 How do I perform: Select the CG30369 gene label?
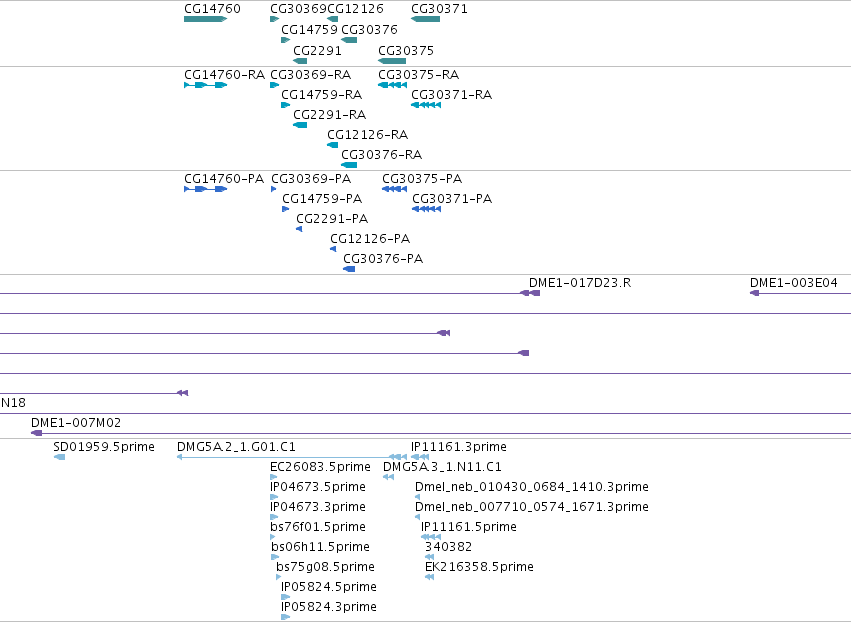click(x=299, y=9)
